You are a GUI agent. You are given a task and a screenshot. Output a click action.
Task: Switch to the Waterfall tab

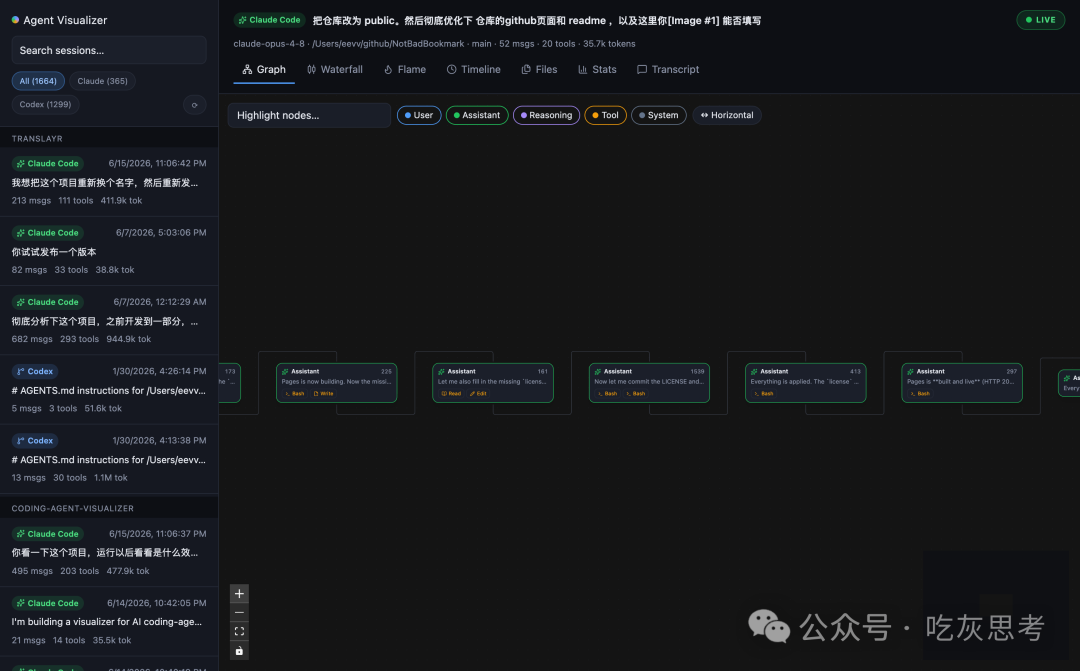point(335,70)
